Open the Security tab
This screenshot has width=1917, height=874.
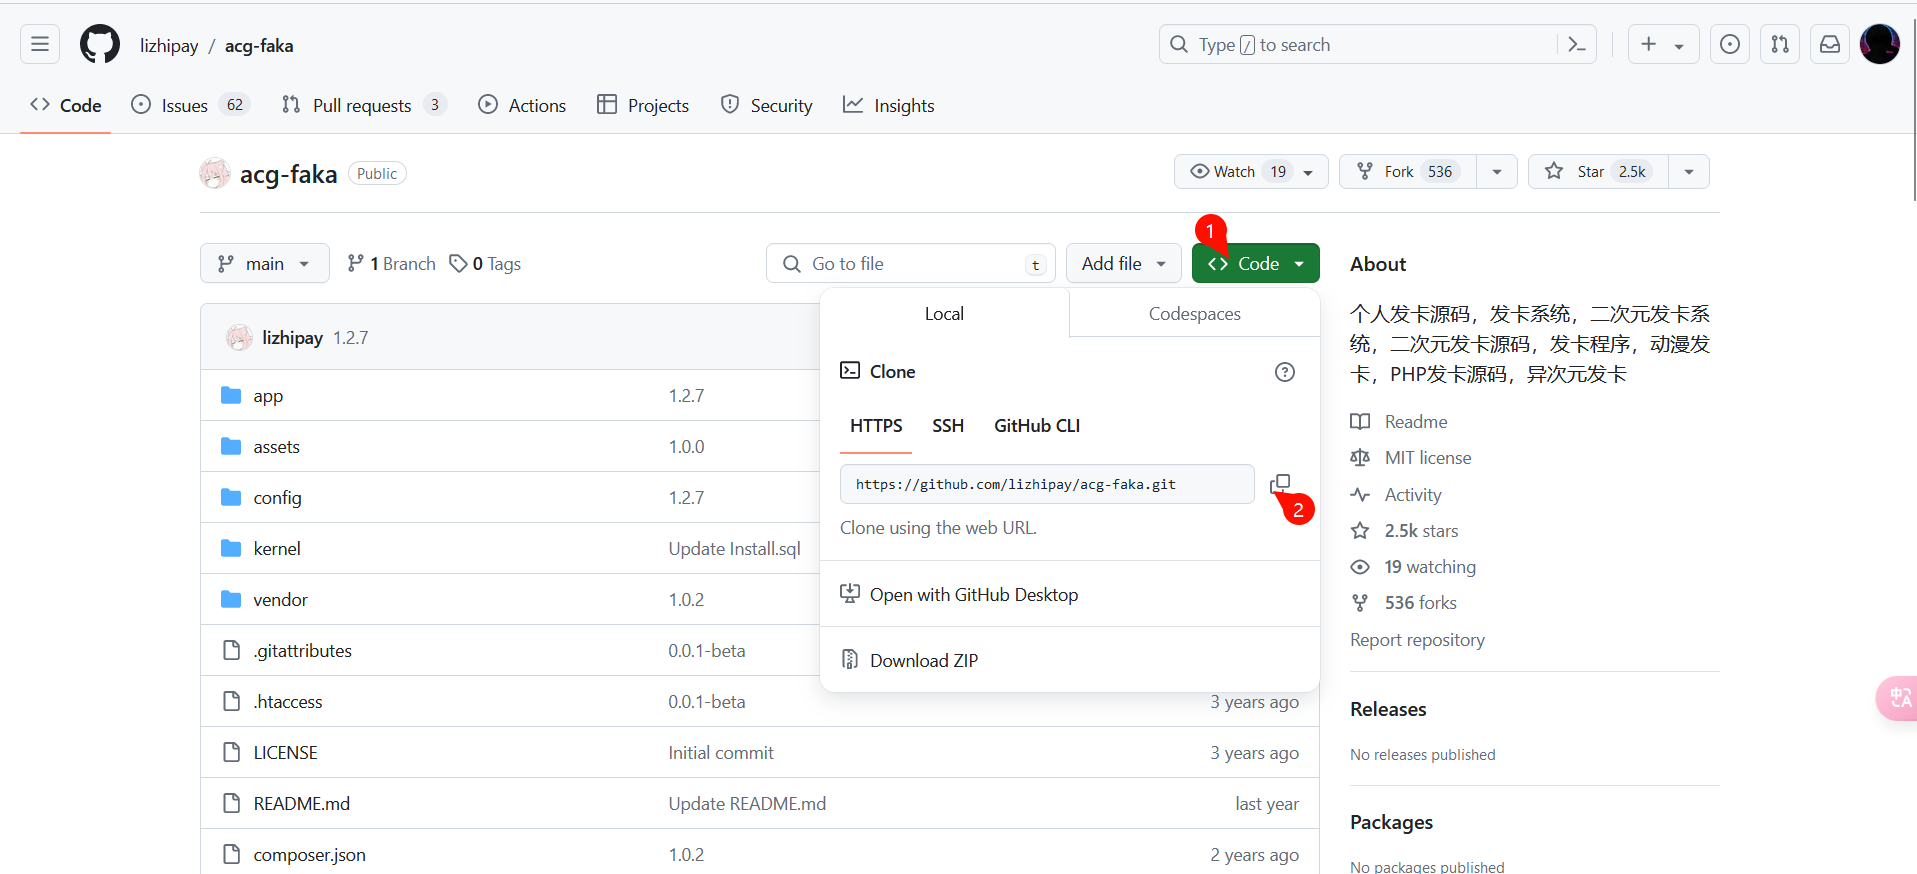click(x=767, y=105)
